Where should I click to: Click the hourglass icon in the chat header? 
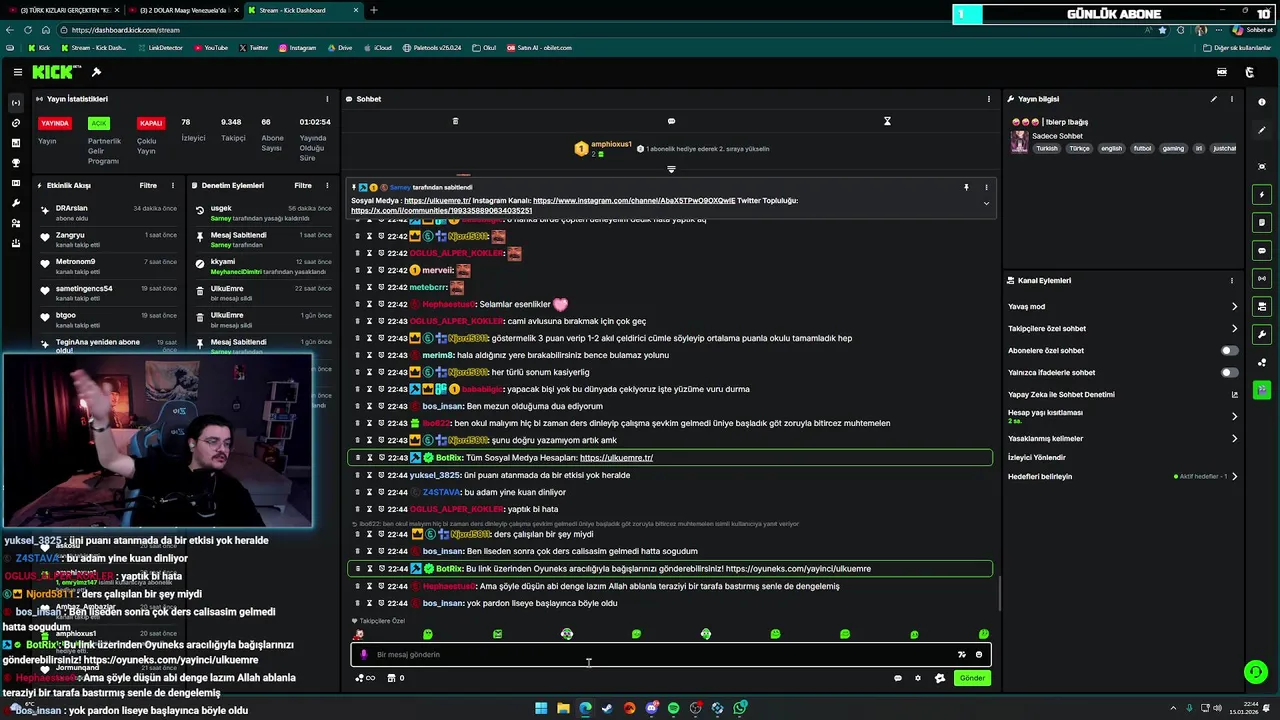(887, 121)
